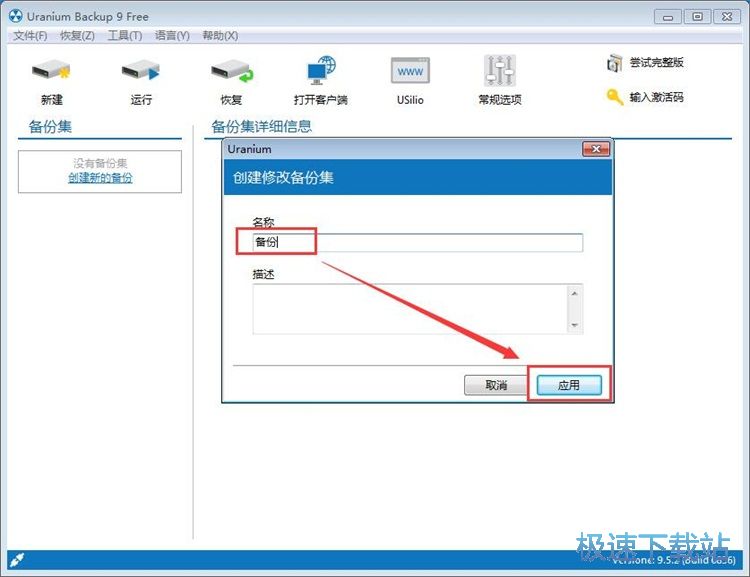The width and height of the screenshot is (750, 577).
Task: Open the 工具(T) menu
Action: pos(124,35)
